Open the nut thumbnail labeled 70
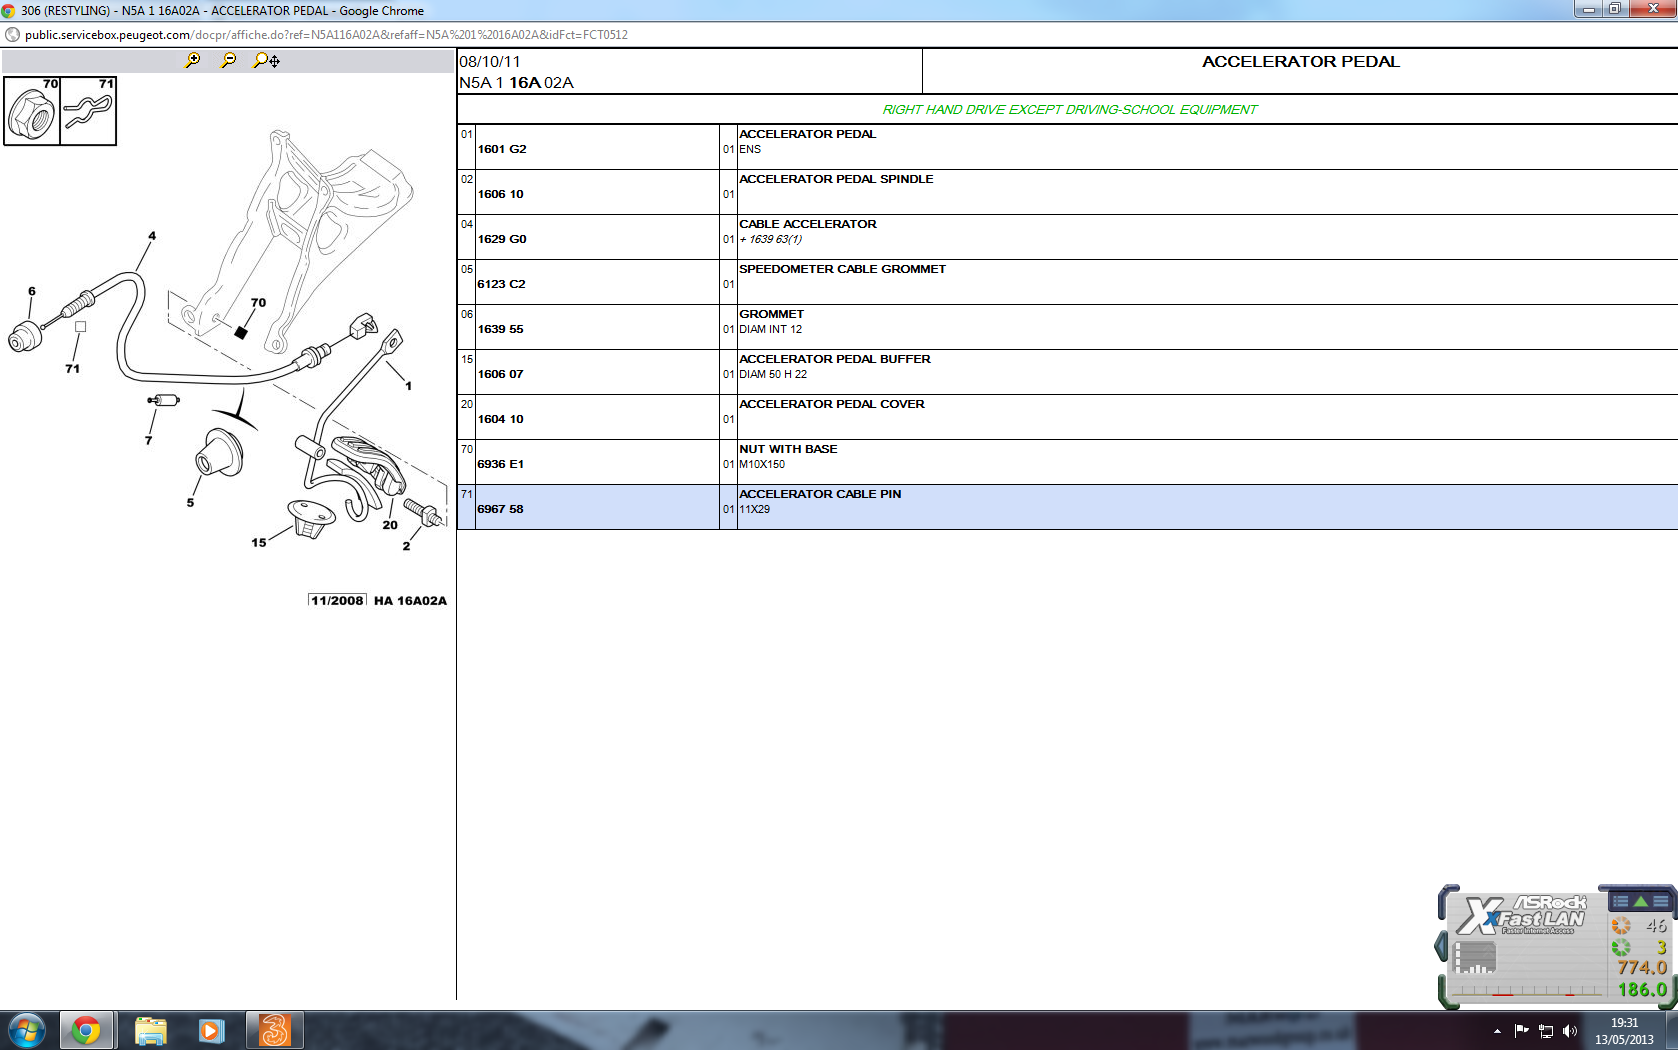The image size is (1678, 1050). (x=32, y=111)
